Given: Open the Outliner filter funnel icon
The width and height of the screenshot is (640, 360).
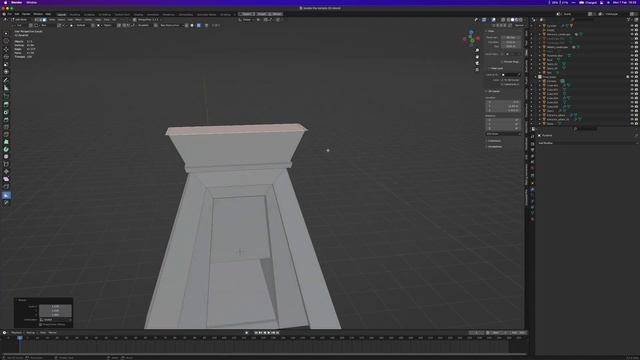Looking at the screenshot, I should coord(629,20).
